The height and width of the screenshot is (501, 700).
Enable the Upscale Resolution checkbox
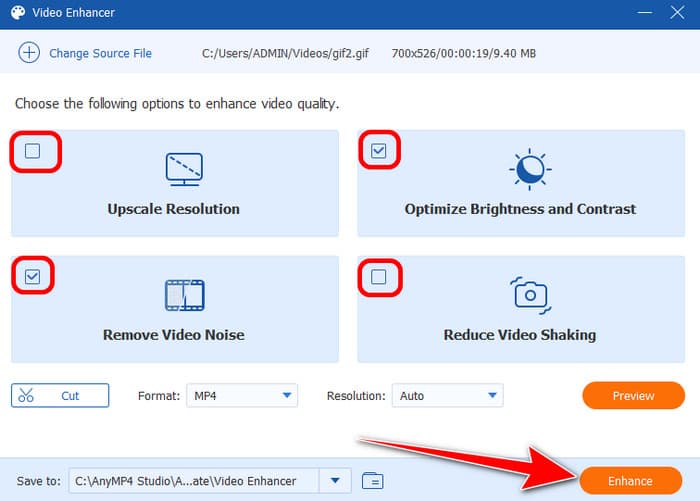click(33, 151)
